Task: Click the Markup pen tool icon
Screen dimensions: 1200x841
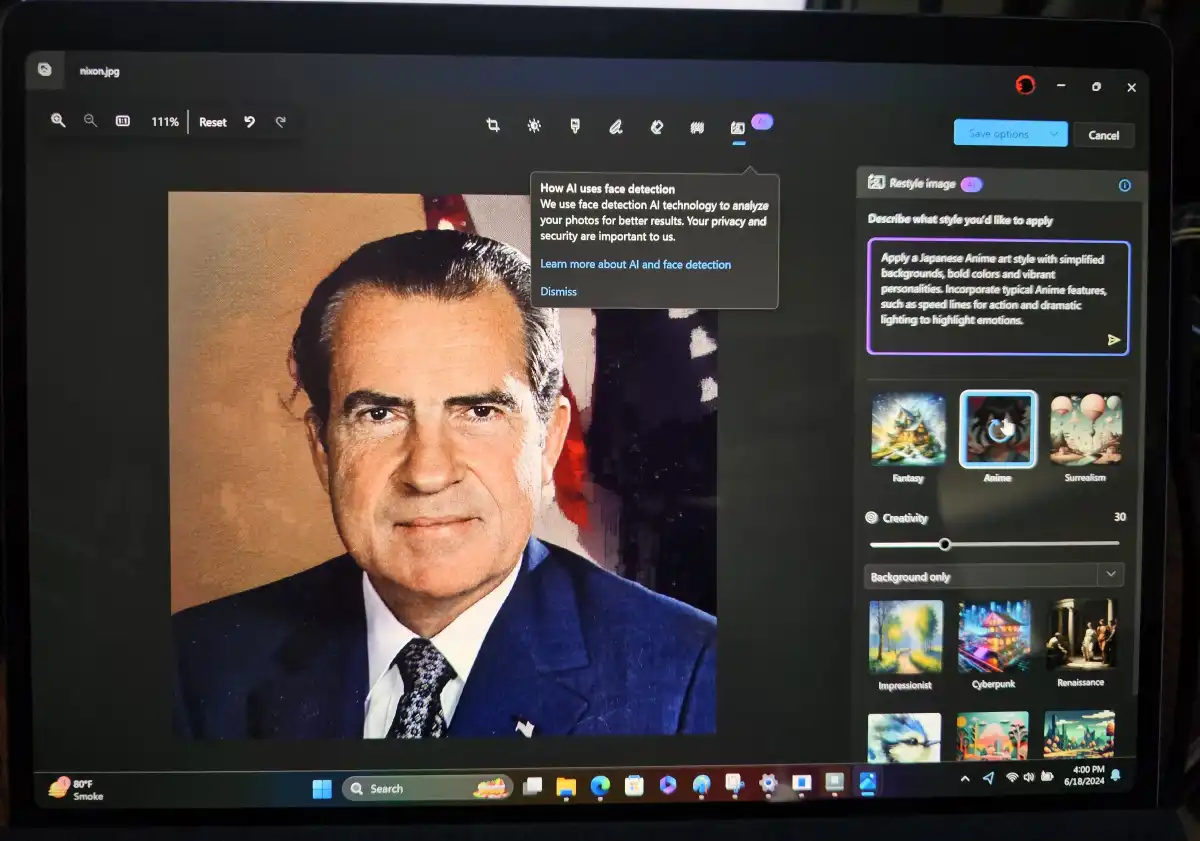Action: click(x=616, y=127)
